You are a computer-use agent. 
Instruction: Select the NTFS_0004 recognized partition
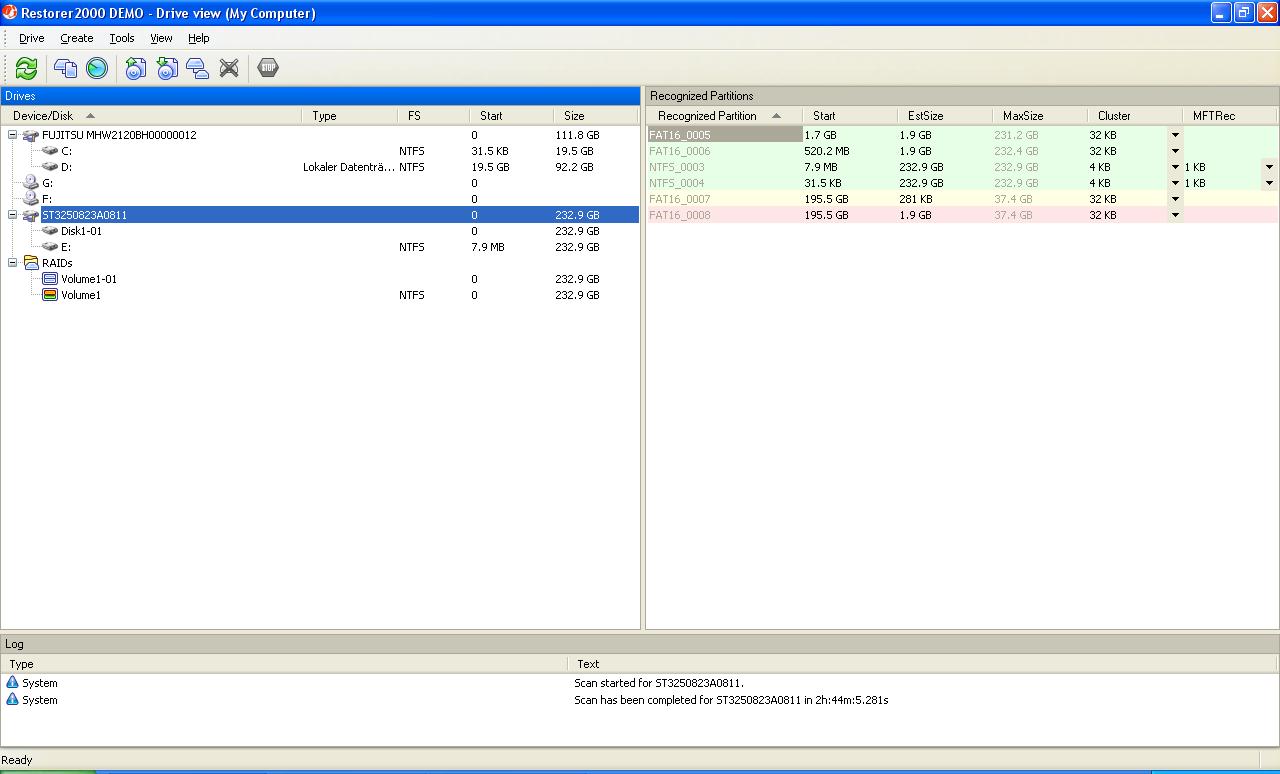677,183
